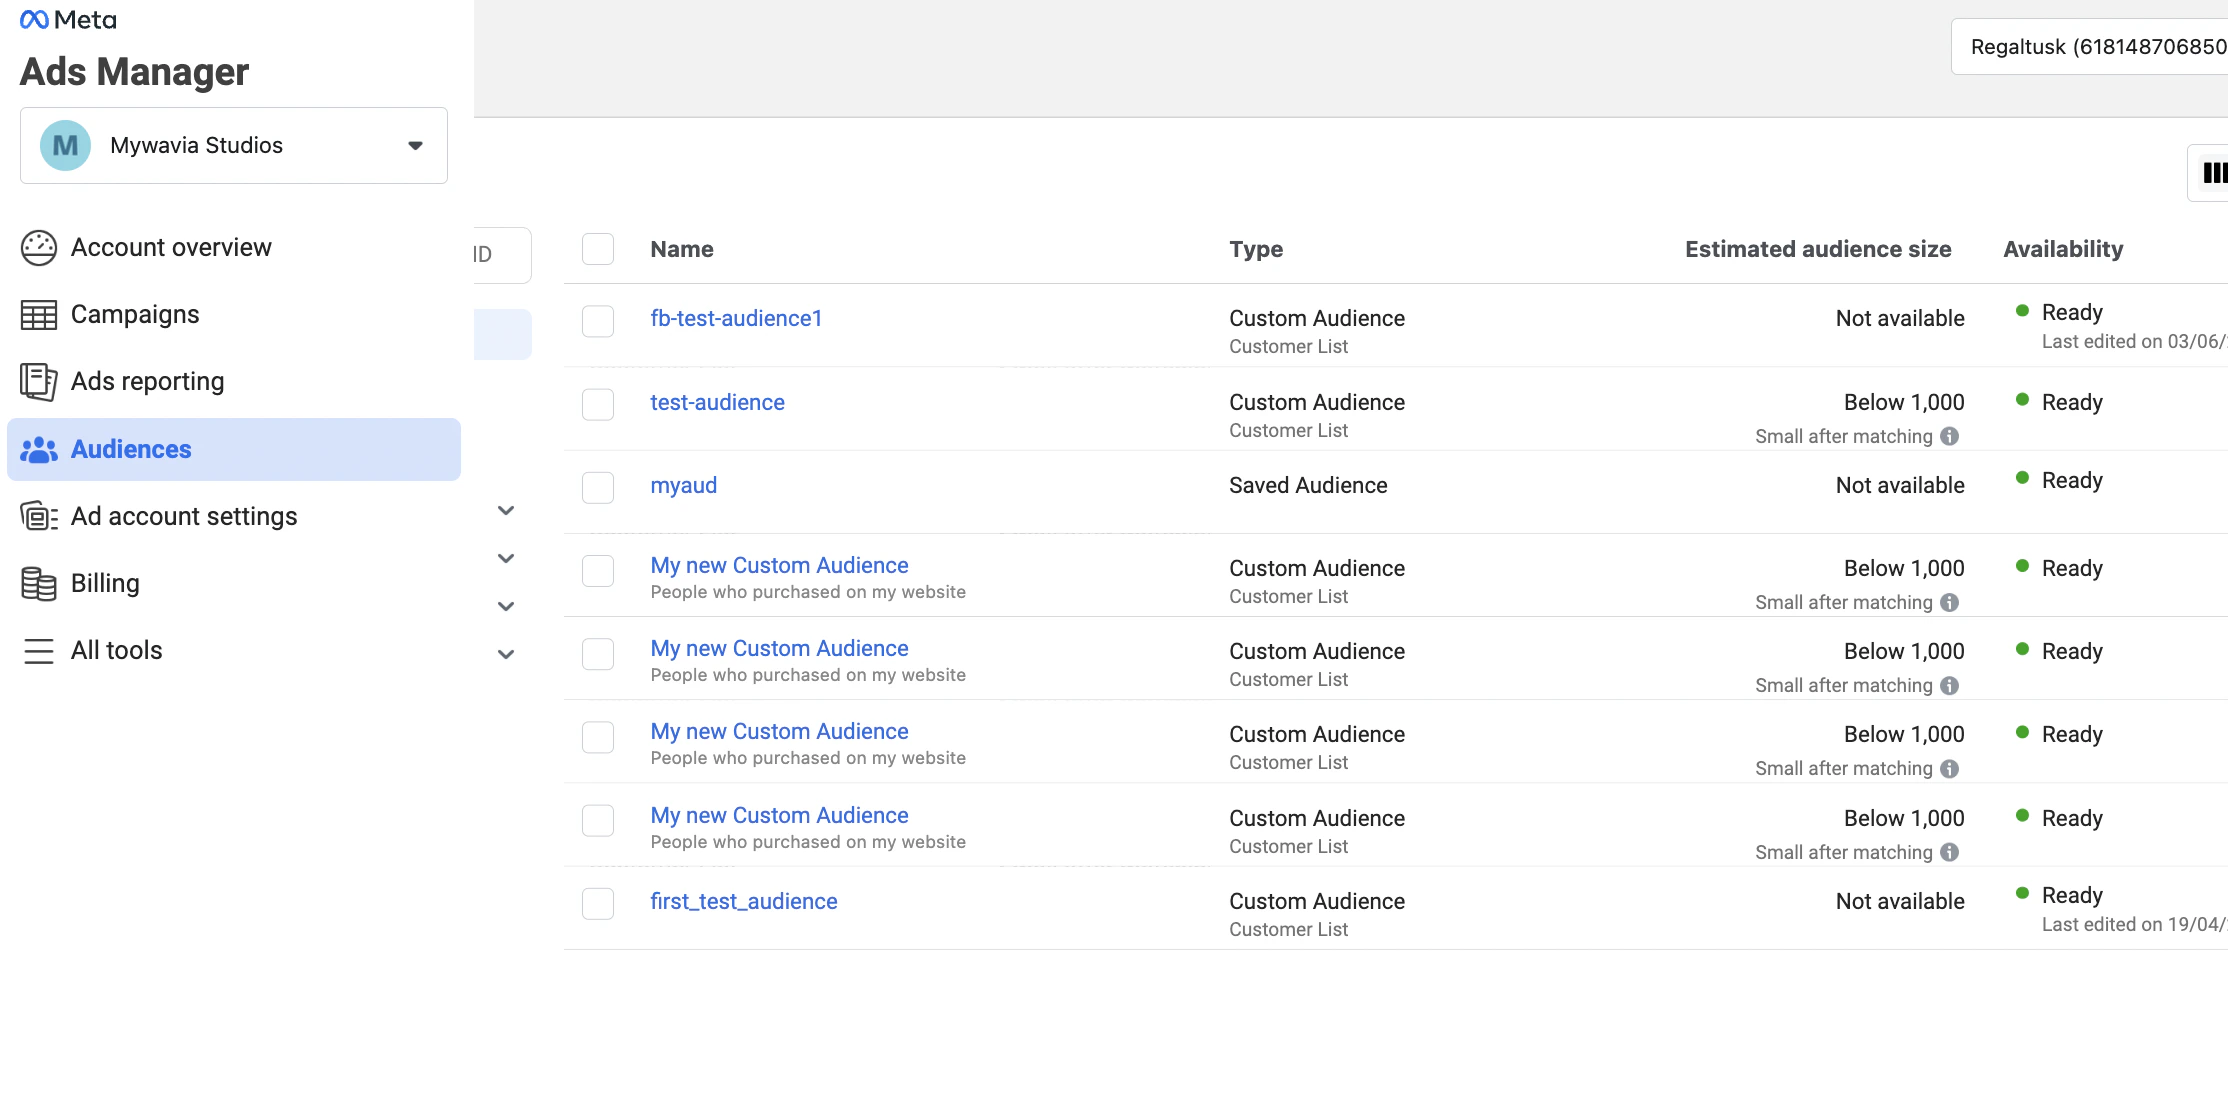The height and width of the screenshot is (1096, 2228).
Task: Select the myaud row checkbox
Action: point(598,488)
